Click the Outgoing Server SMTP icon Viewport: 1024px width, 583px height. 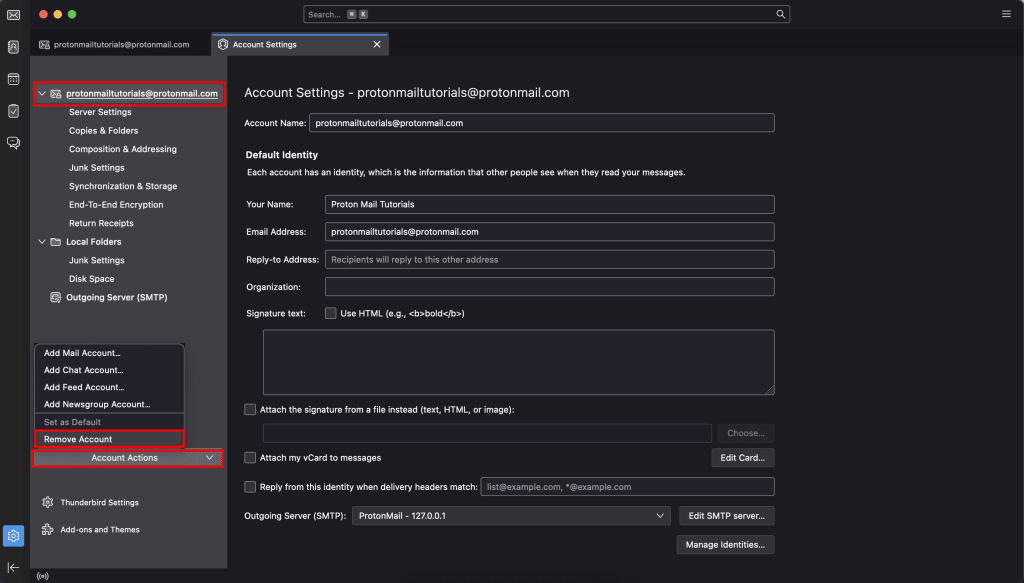56,297
